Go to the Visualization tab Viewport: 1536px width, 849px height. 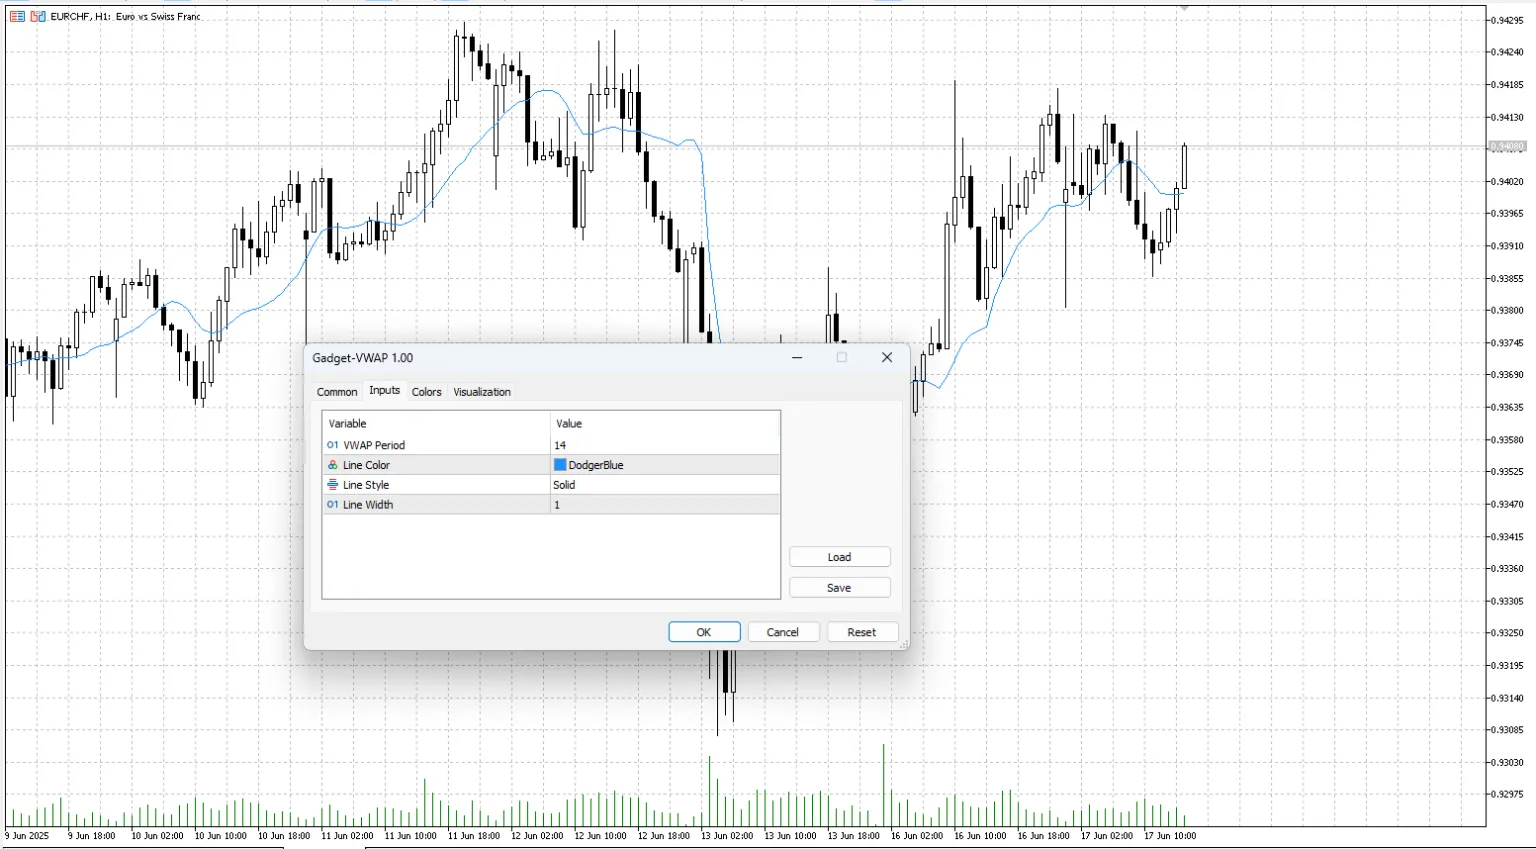[482, 392]
